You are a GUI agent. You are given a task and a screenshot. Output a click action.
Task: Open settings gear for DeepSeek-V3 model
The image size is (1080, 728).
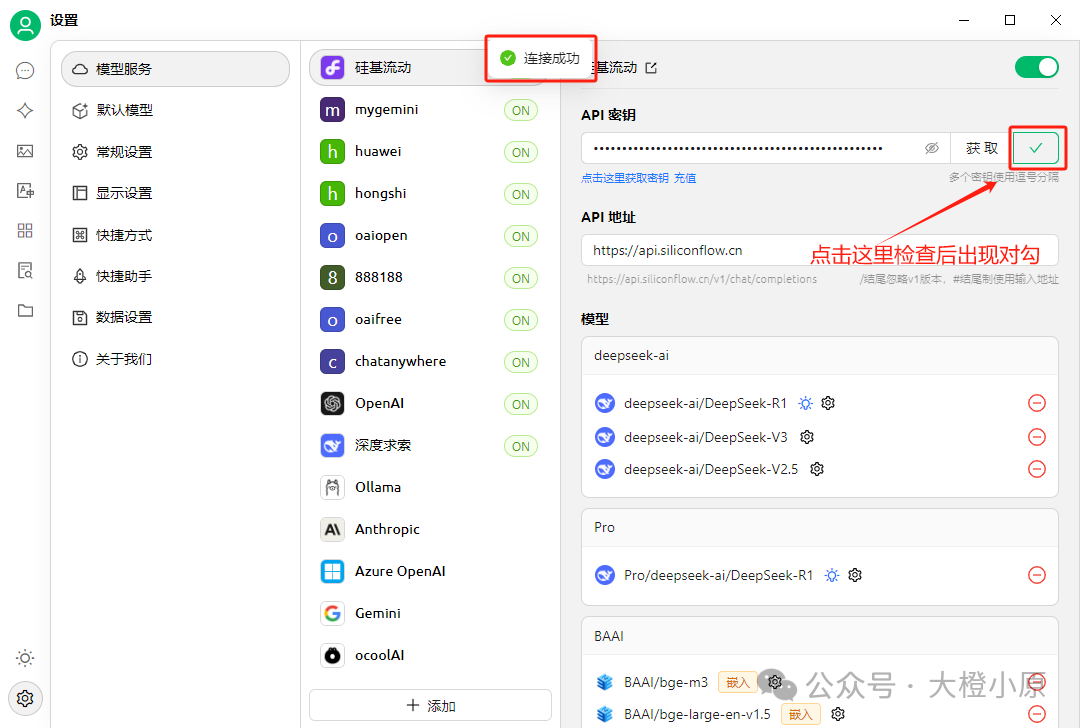pyautogui.click(x=807, y=437)
